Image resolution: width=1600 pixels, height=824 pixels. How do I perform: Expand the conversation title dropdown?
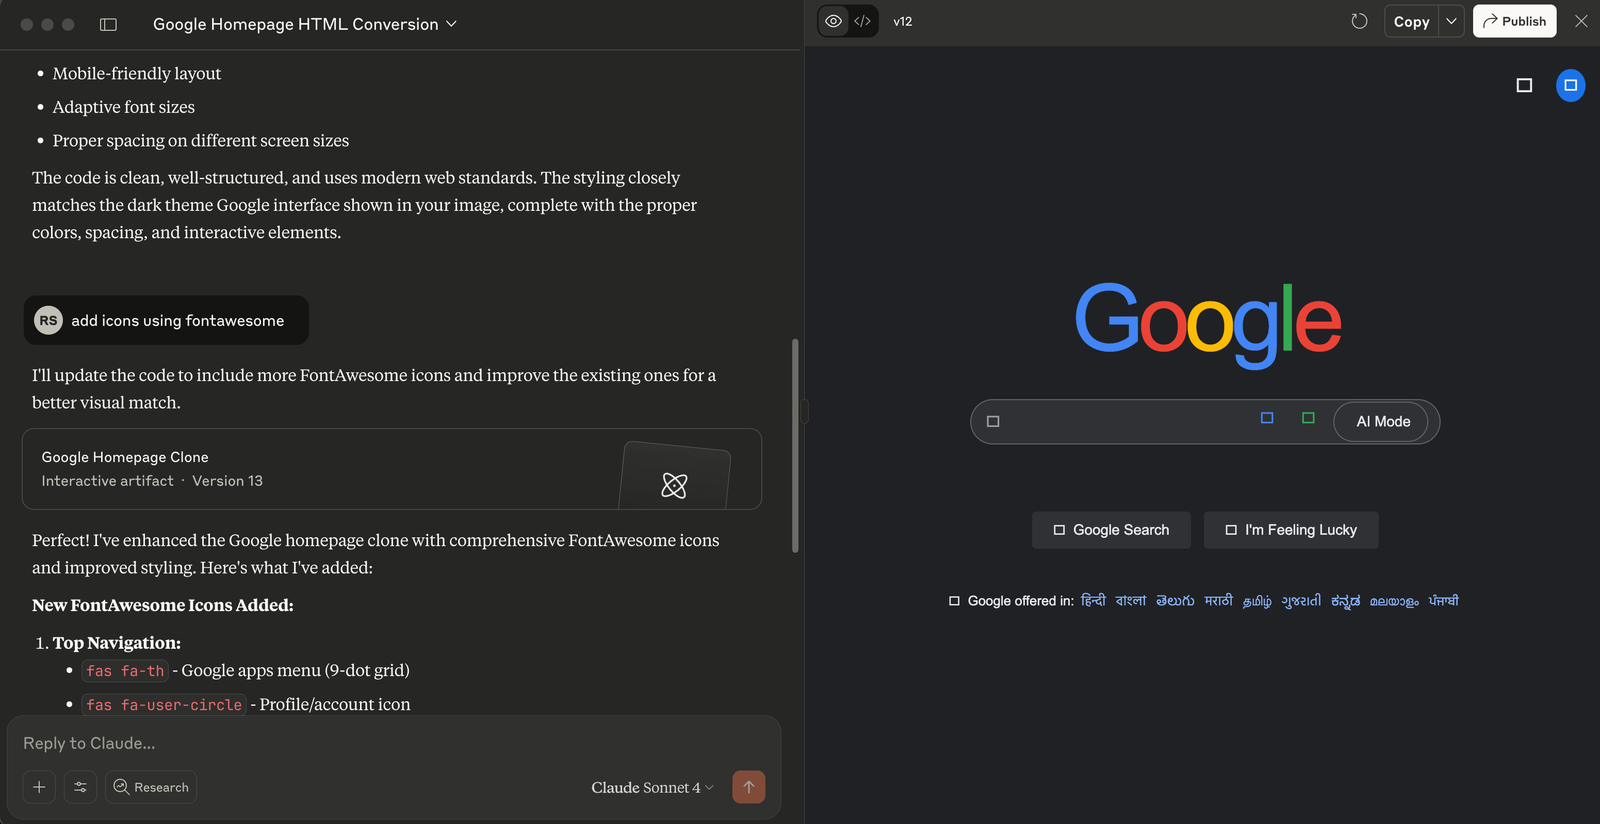(451, 24)
